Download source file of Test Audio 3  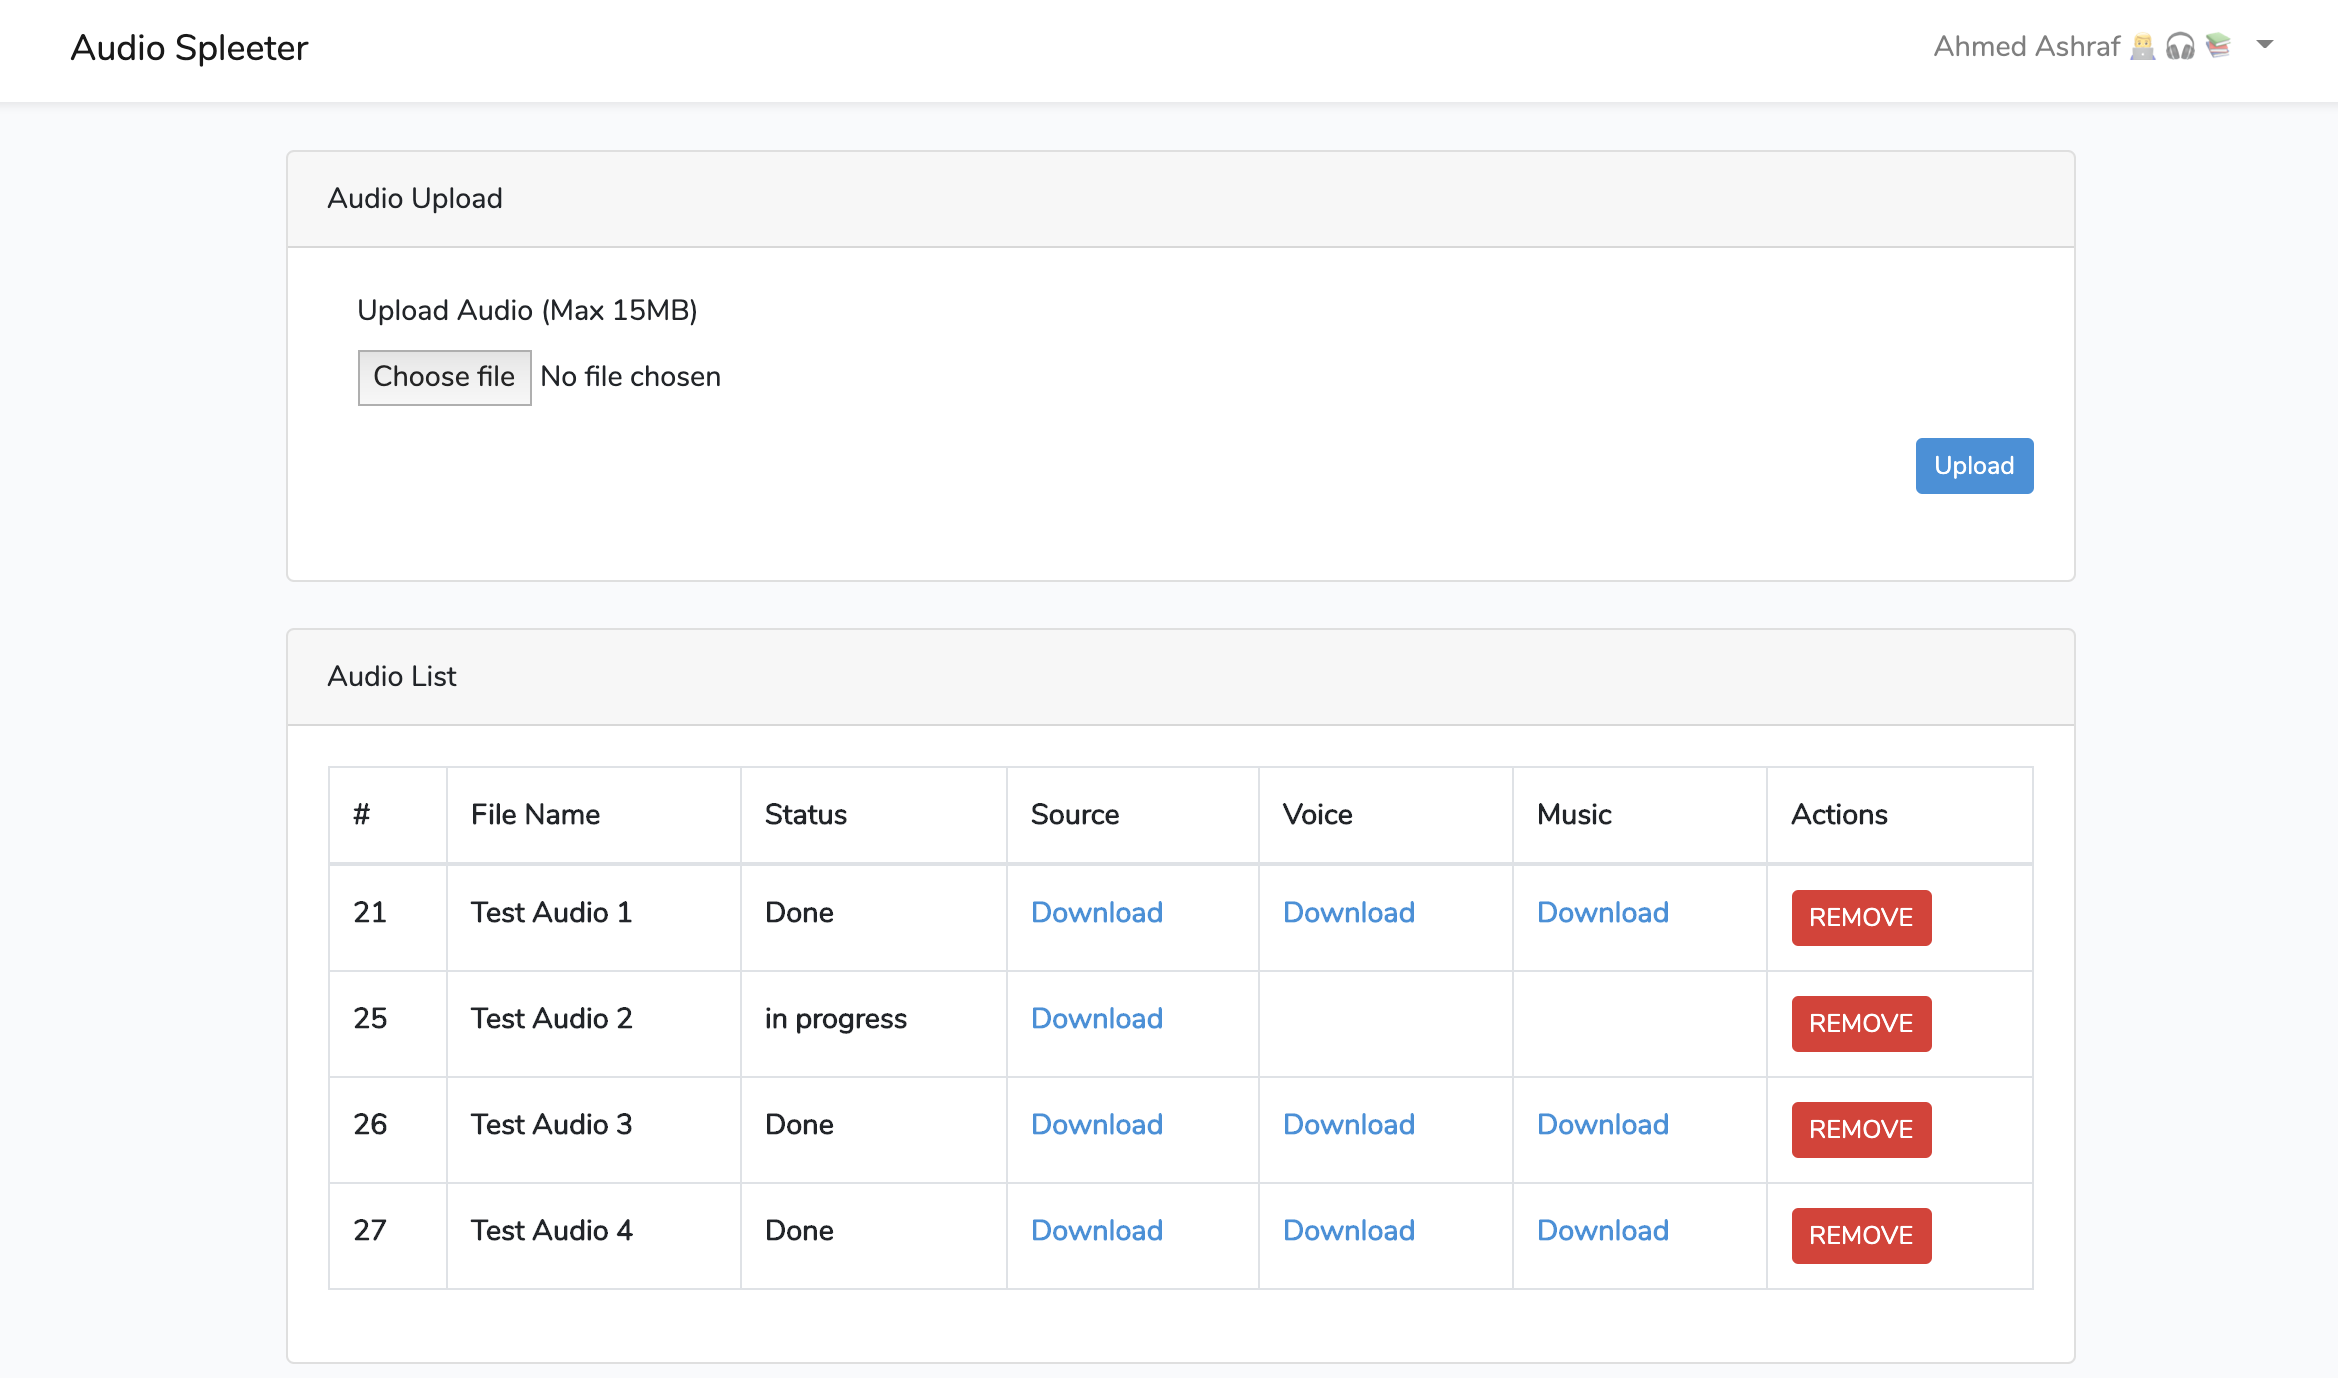point(1096,1124)
